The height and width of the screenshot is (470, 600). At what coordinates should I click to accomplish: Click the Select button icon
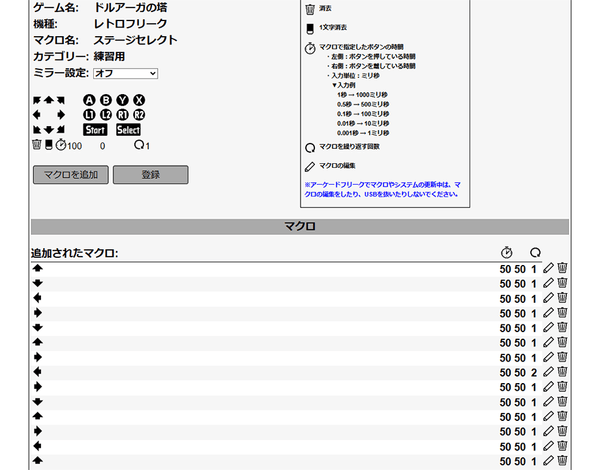(x=128, y=130)
